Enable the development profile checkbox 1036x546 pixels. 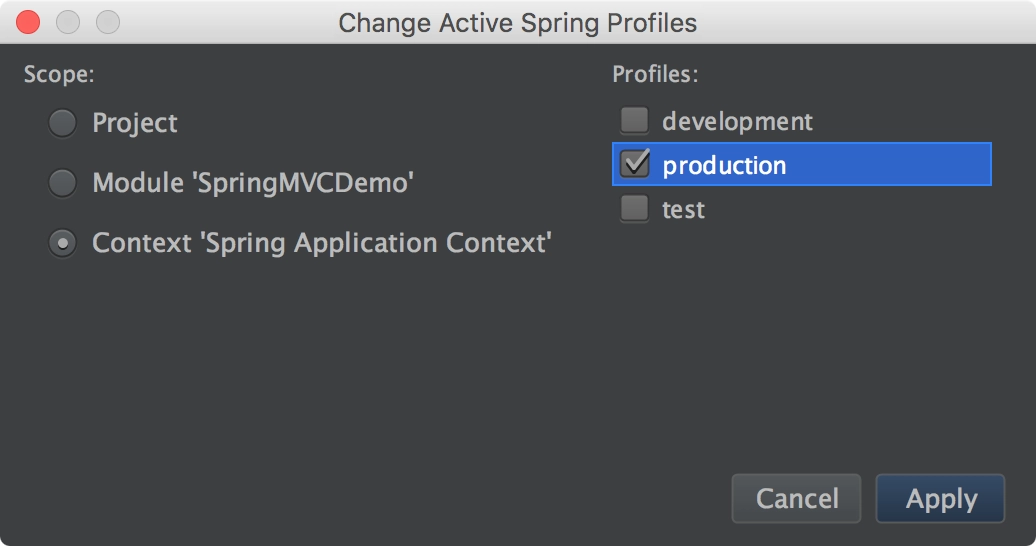click(x=634, y=120)
